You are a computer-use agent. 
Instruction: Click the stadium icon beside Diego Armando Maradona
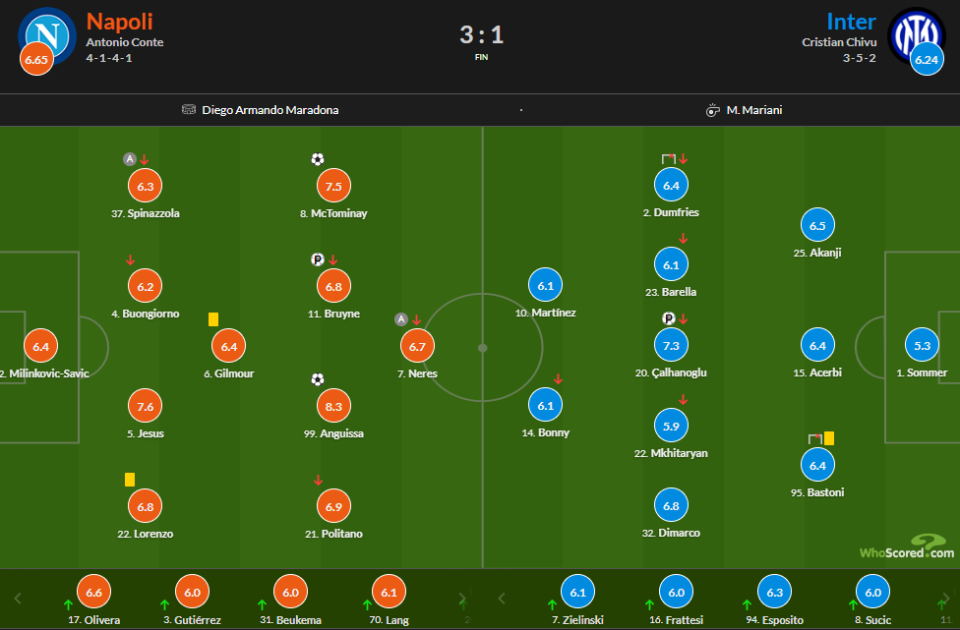(x=189, y=110)
